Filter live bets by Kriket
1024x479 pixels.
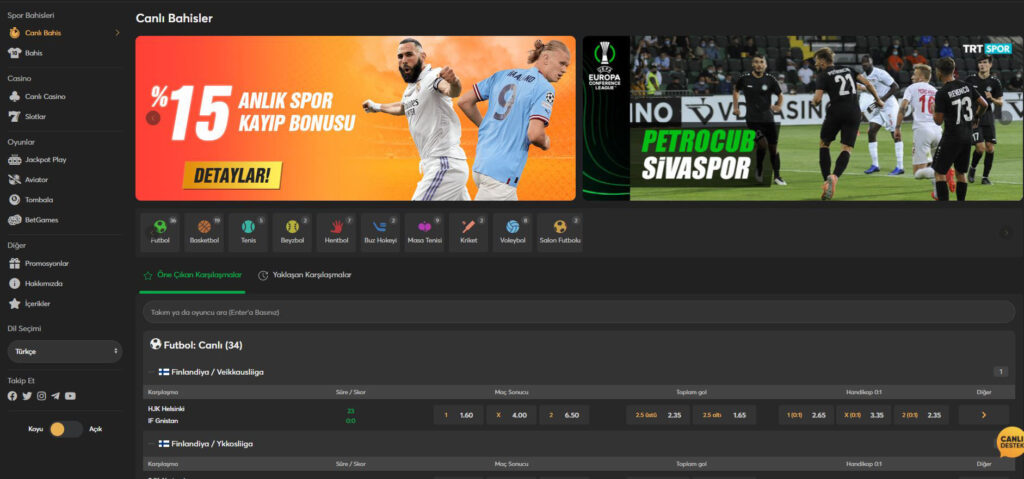(468, 232)
